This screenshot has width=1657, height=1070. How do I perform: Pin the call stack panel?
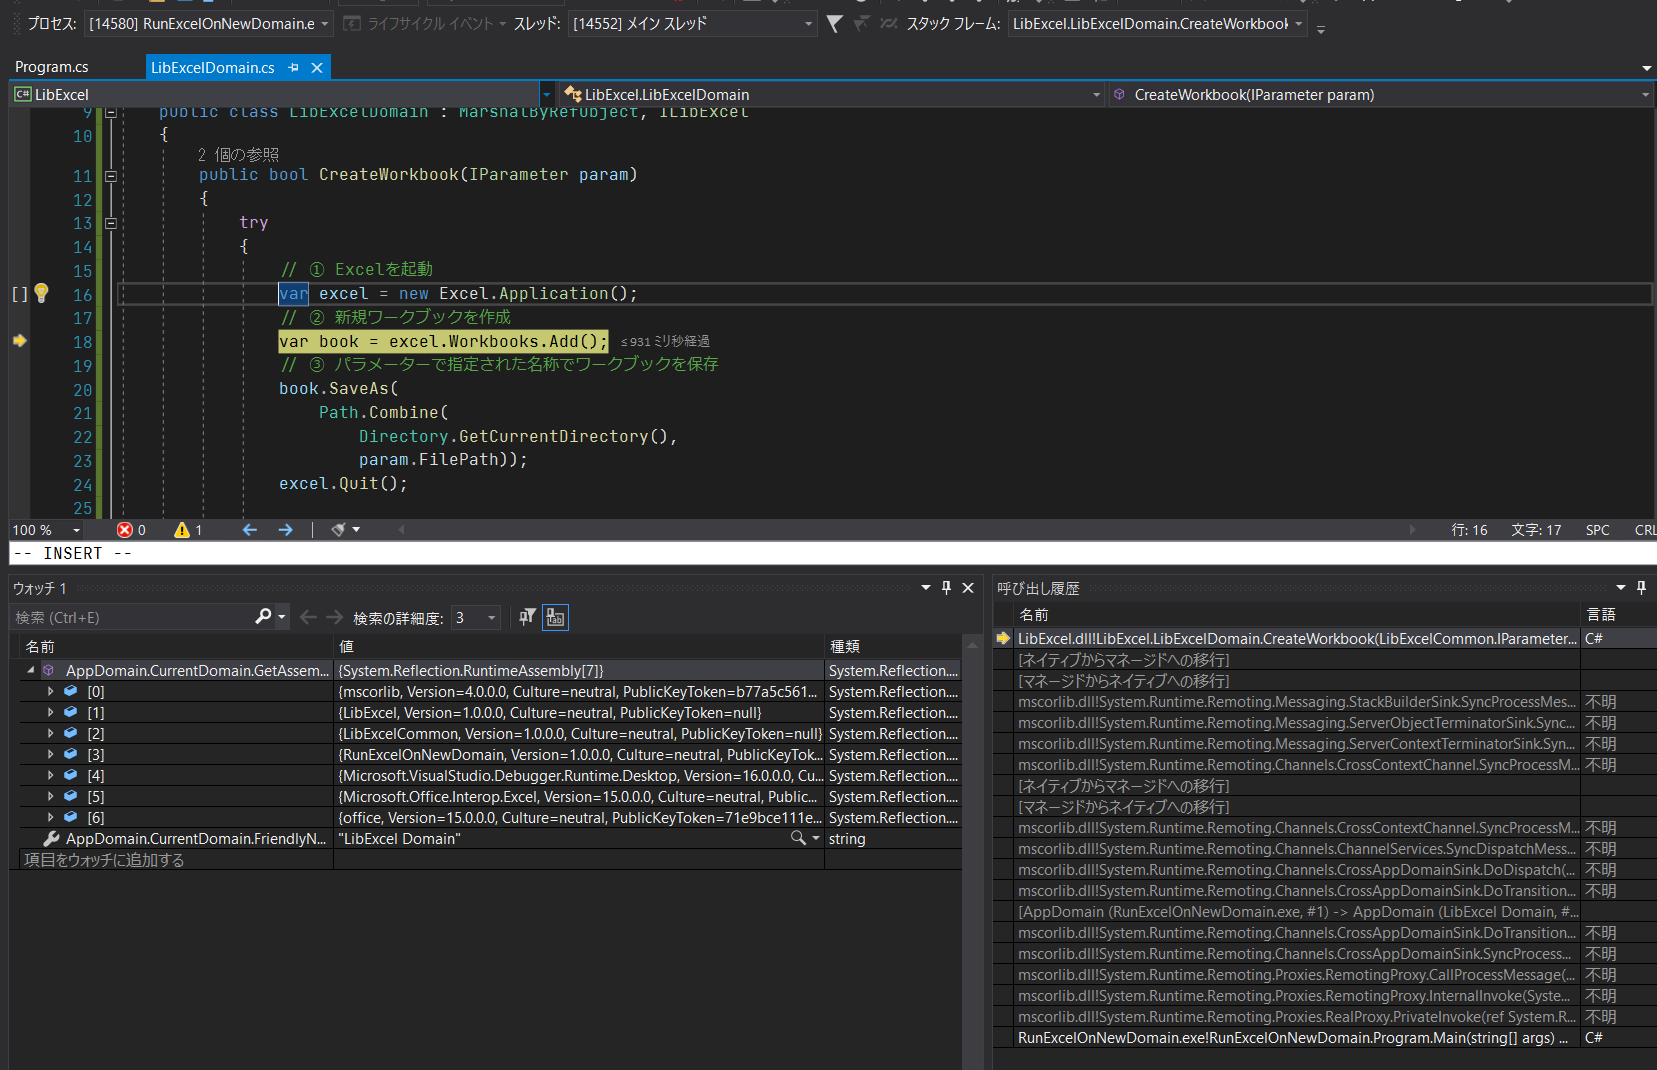pos(1641,587)
